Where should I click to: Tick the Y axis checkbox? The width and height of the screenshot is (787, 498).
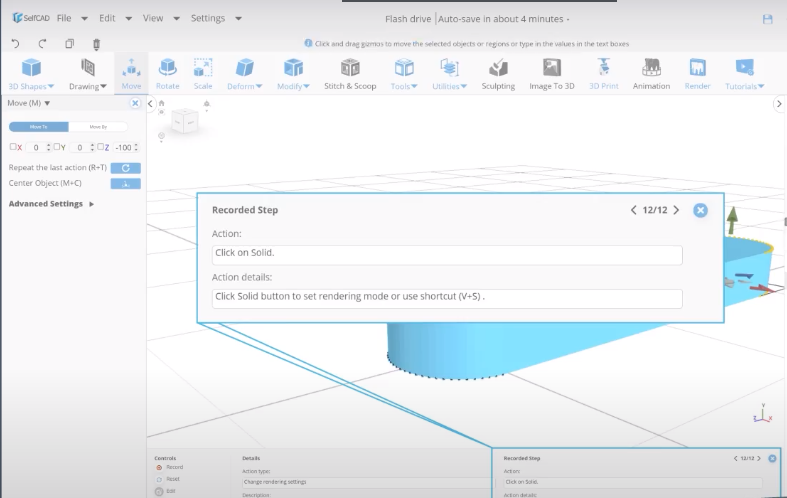[x=57, y=147]
